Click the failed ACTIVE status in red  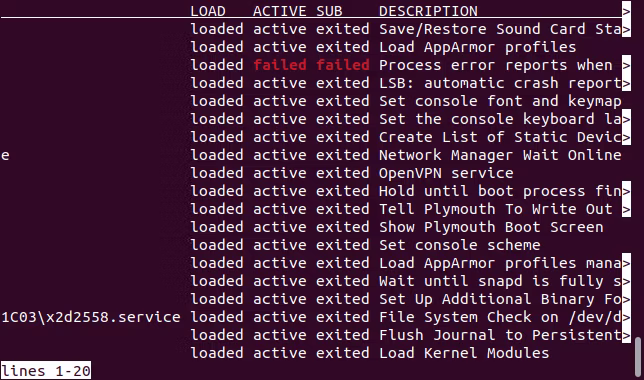[x=280, y=65]
